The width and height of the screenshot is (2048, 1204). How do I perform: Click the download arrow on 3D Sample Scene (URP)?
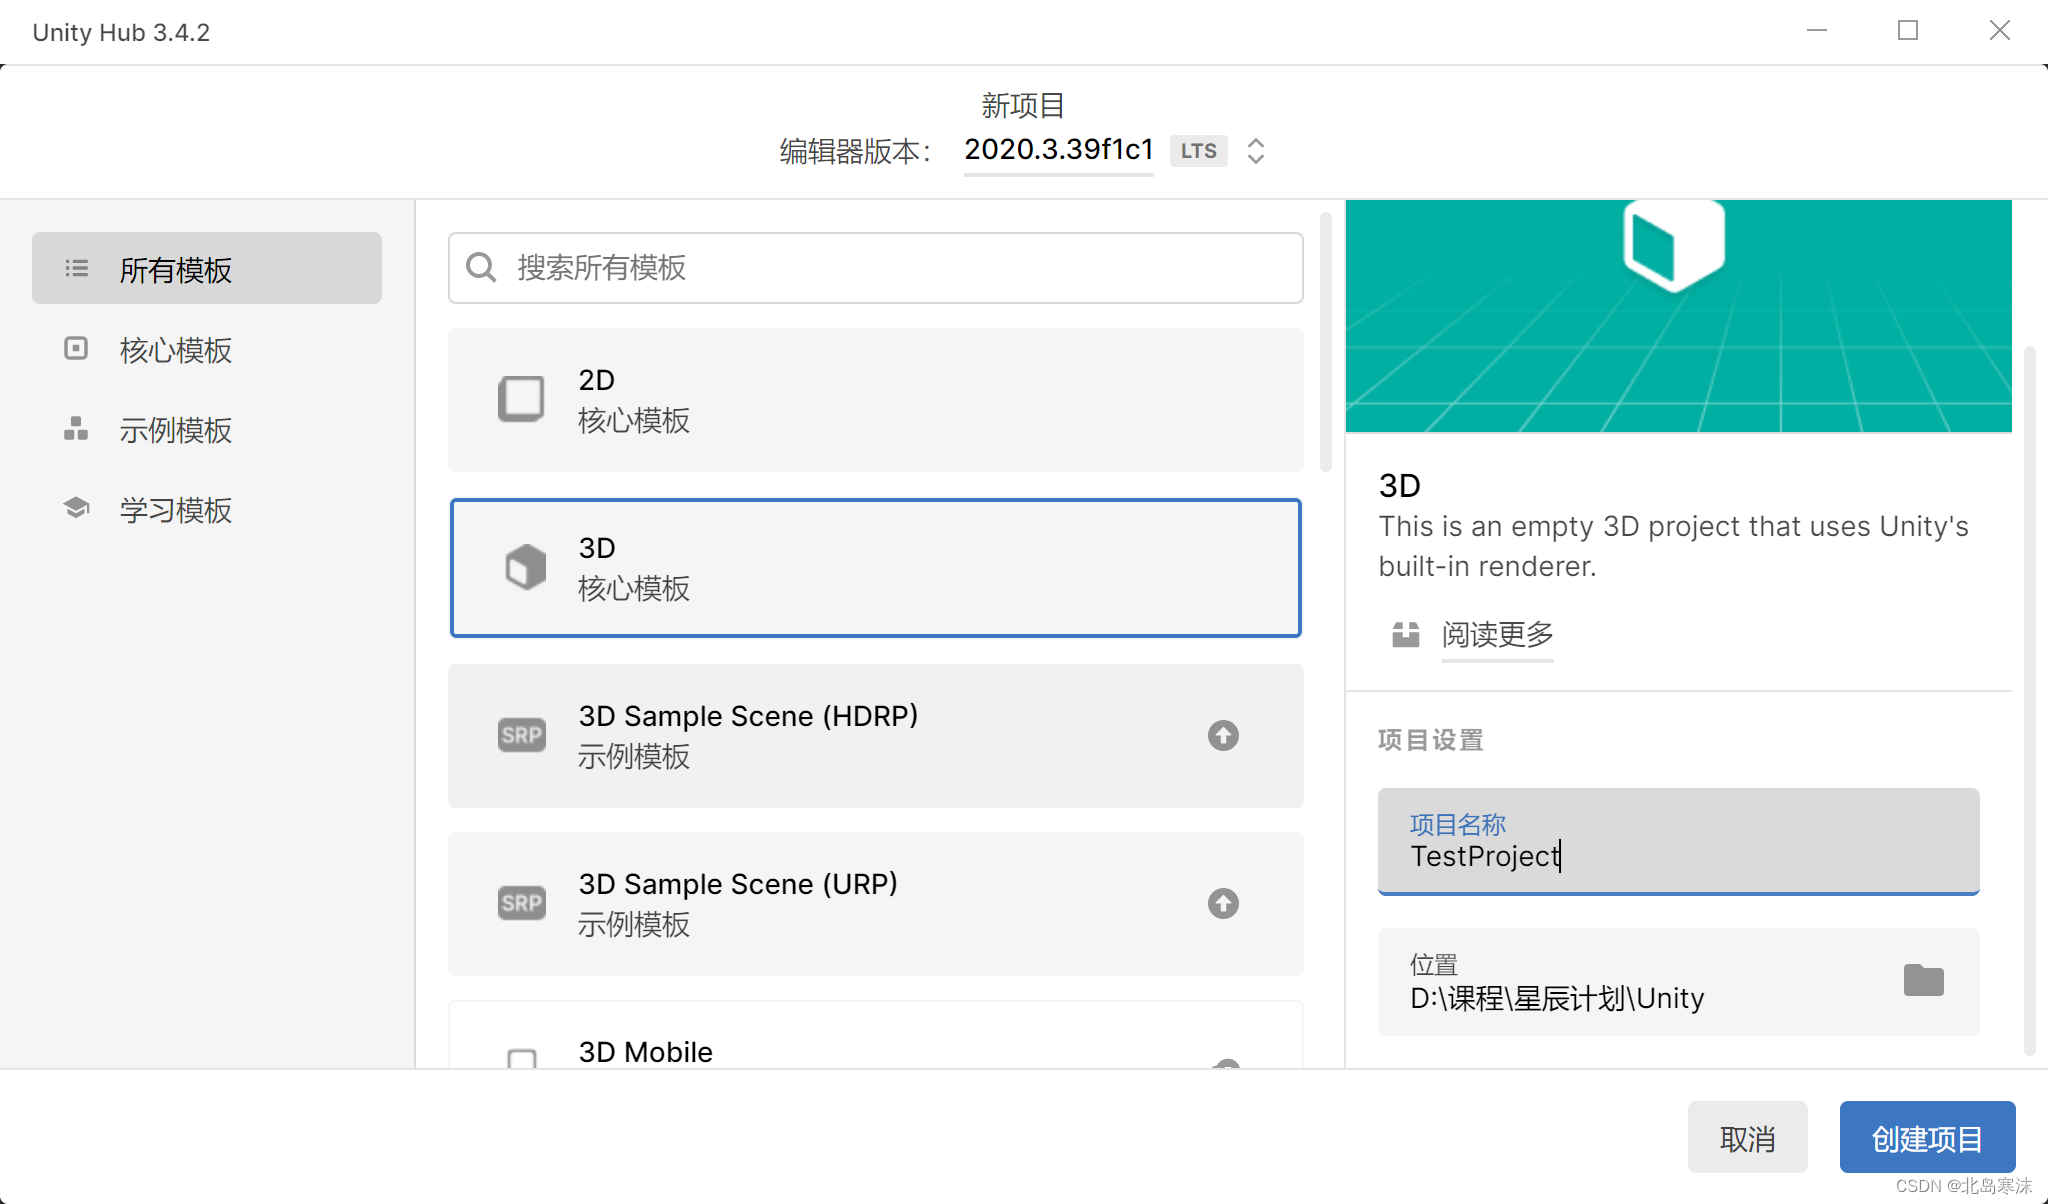pyautogui.click(x=1222, y=903)
